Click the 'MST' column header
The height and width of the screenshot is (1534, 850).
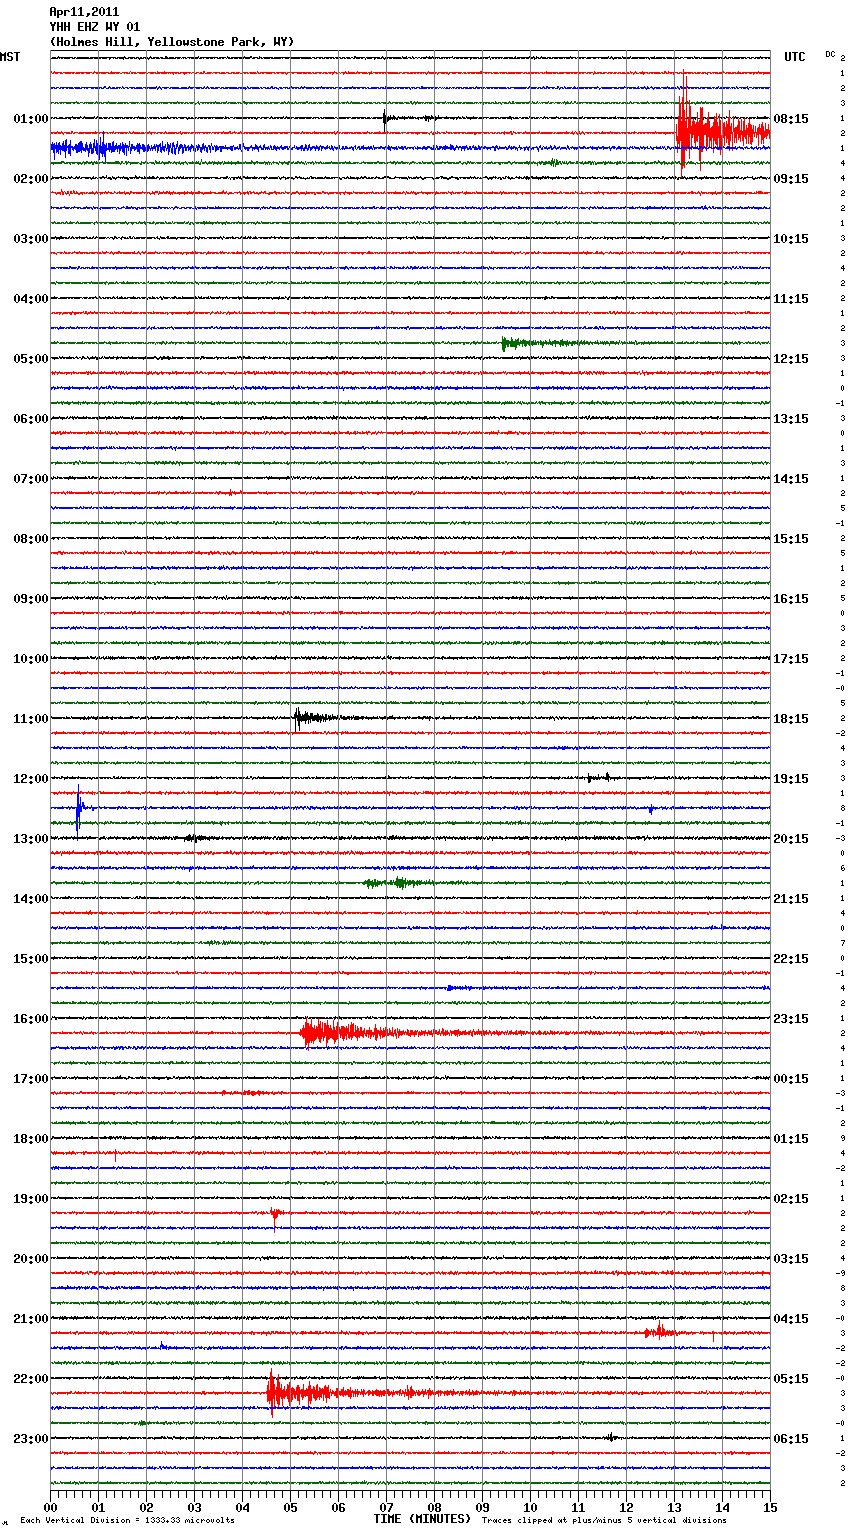point(10,57)
